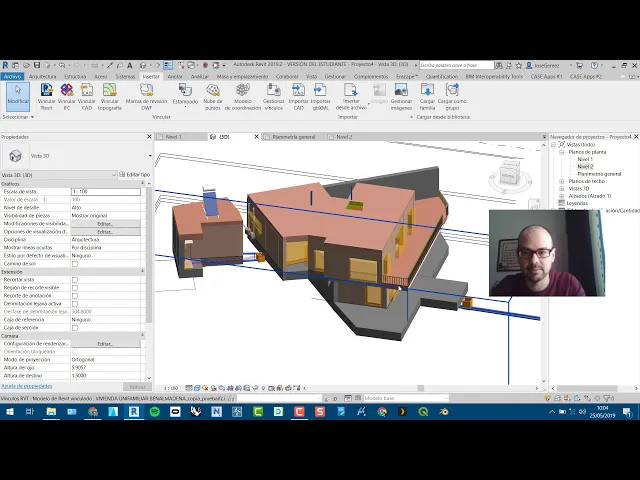Image resolution: width=640 pixels, height=480 pixels.
Task: Collapse the Planos de planta node
Action: pyautogui.click(x=562, y=152)
